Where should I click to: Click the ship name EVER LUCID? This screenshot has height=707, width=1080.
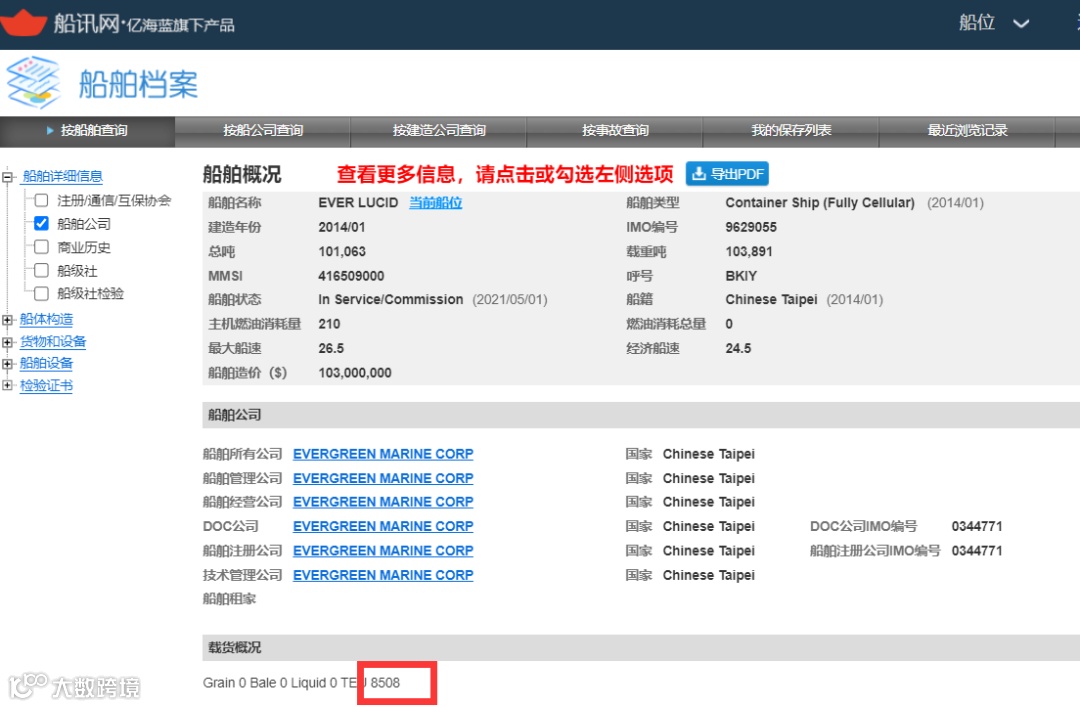coord(358,203)
